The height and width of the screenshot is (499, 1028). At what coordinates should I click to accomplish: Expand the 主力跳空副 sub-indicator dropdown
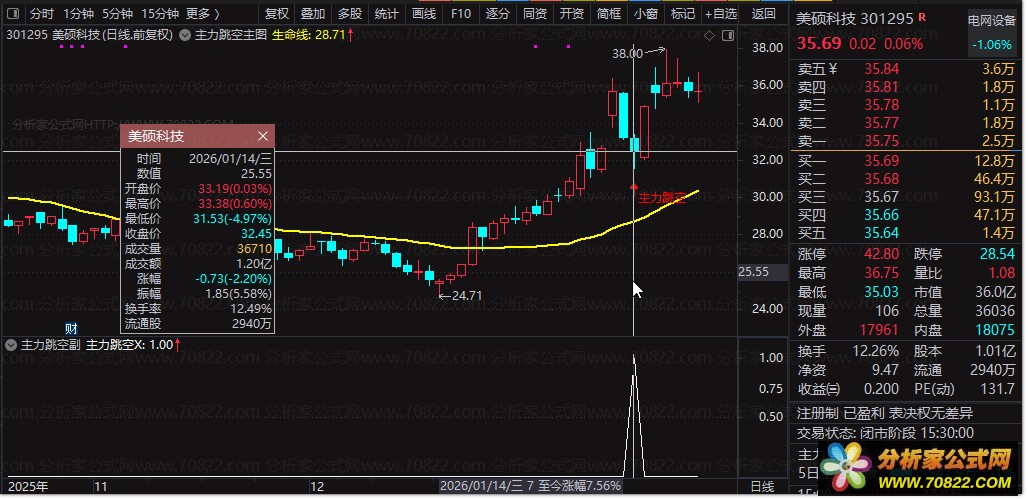pyautogui.click(x=10, y=344)
